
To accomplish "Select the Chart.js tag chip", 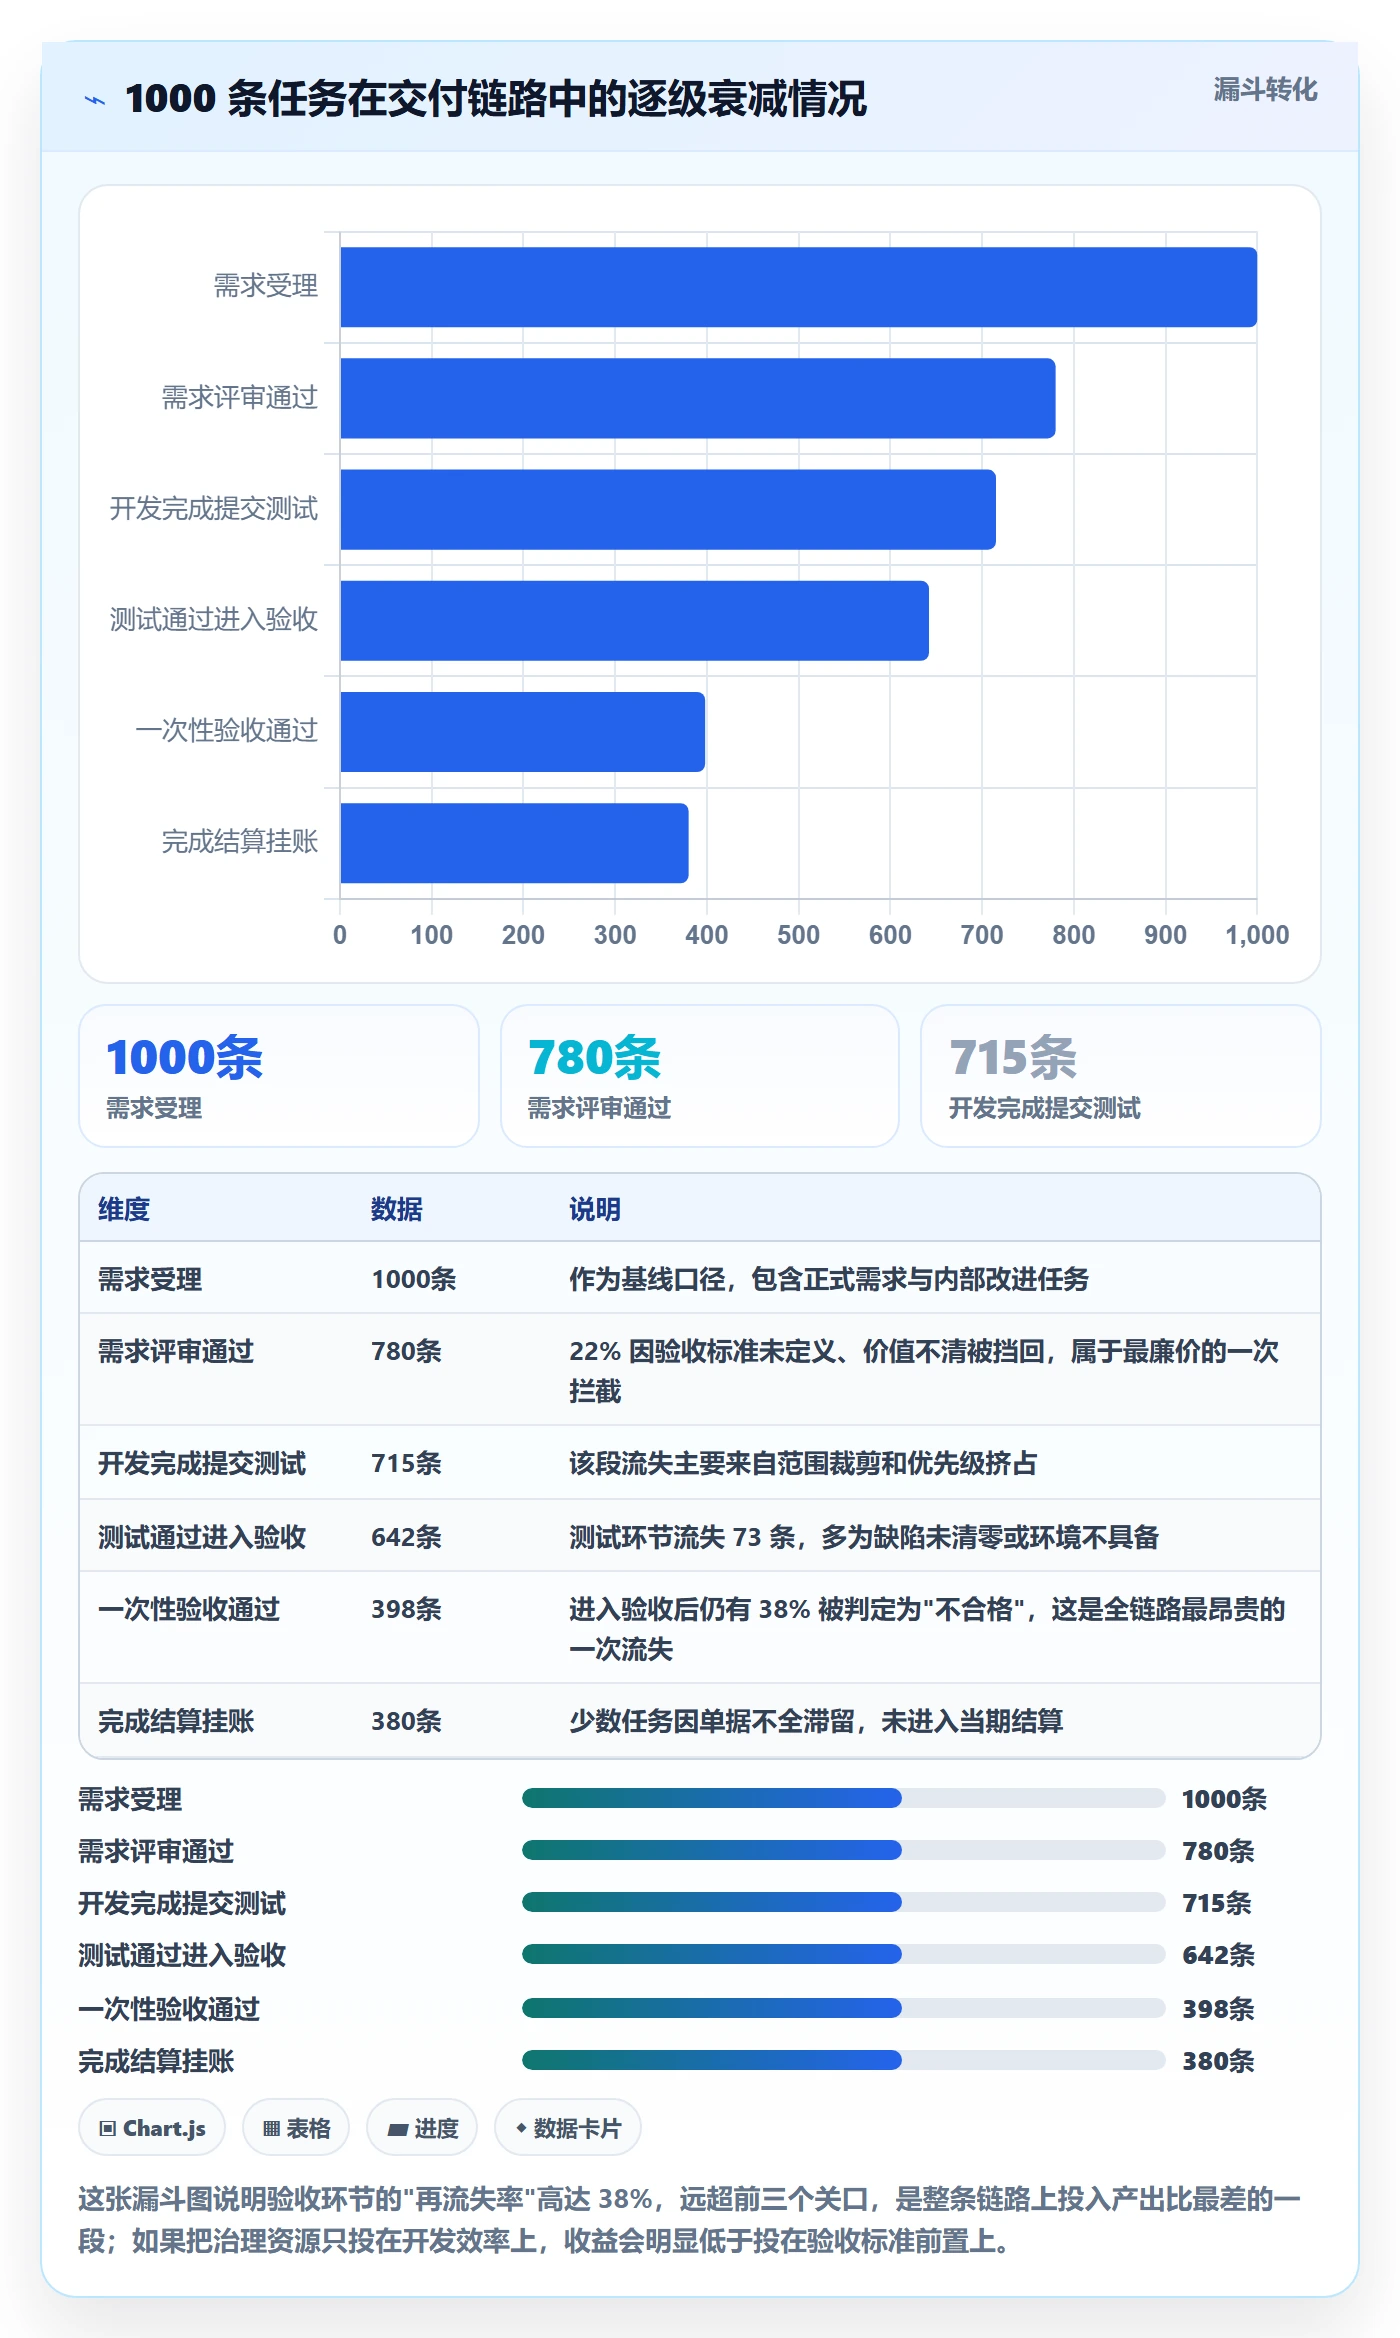I will click(x=152, y=2128).
